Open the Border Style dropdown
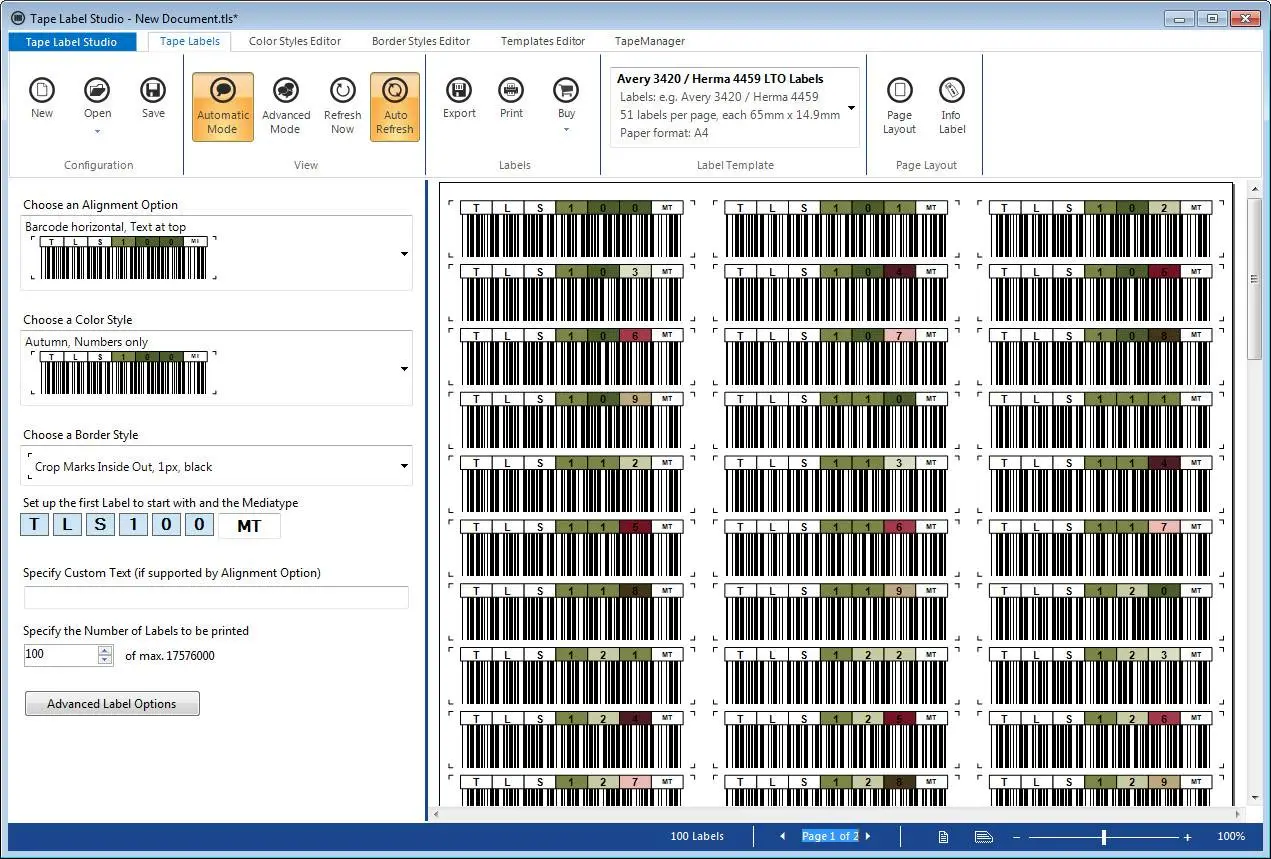The image size is (1271, 859). tap(404, 466)
